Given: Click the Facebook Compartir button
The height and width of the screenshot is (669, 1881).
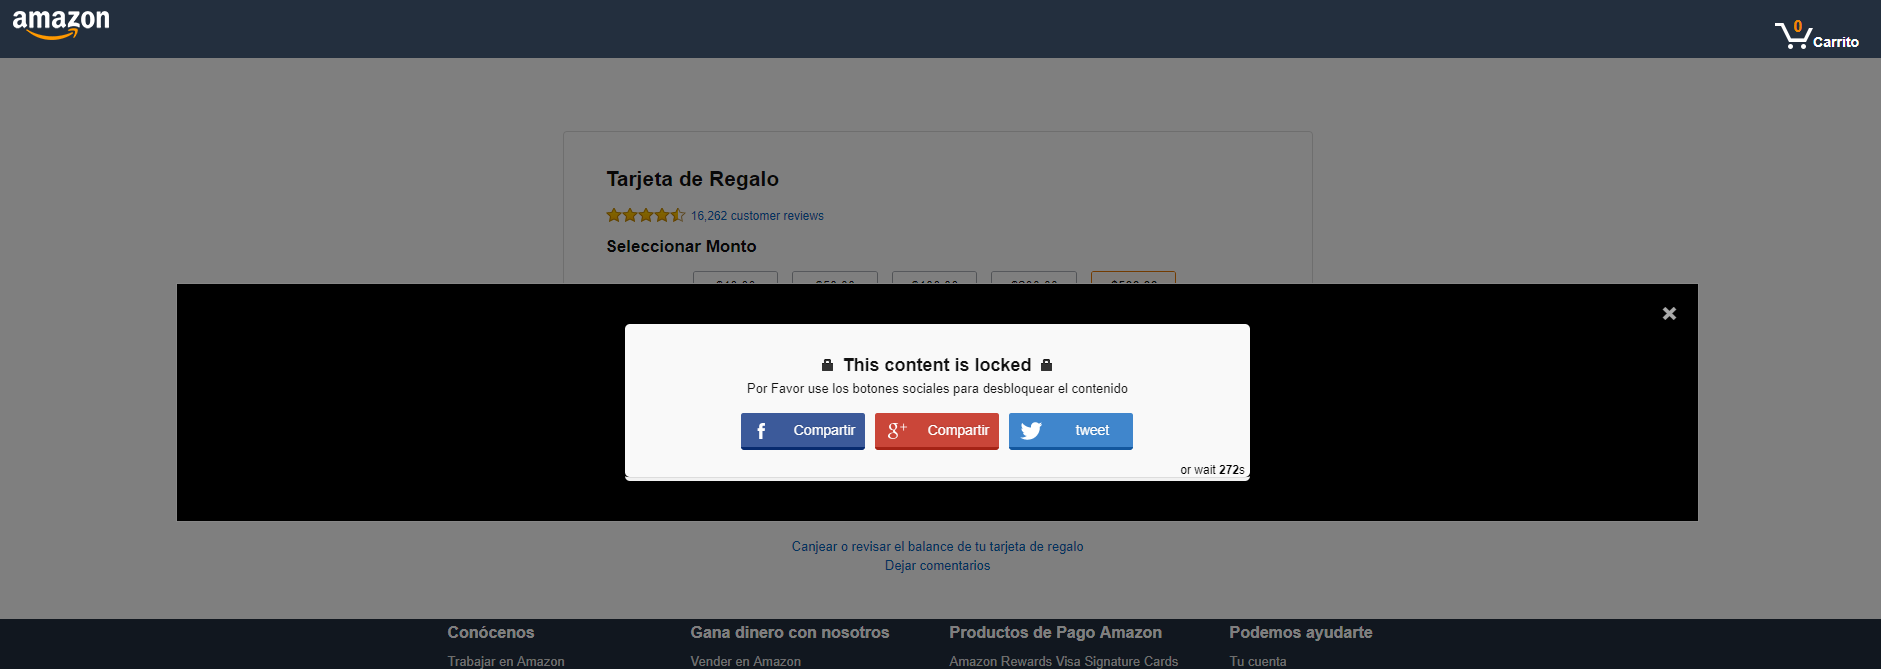Looking at the screenshot, I should (x=803, y=431).
